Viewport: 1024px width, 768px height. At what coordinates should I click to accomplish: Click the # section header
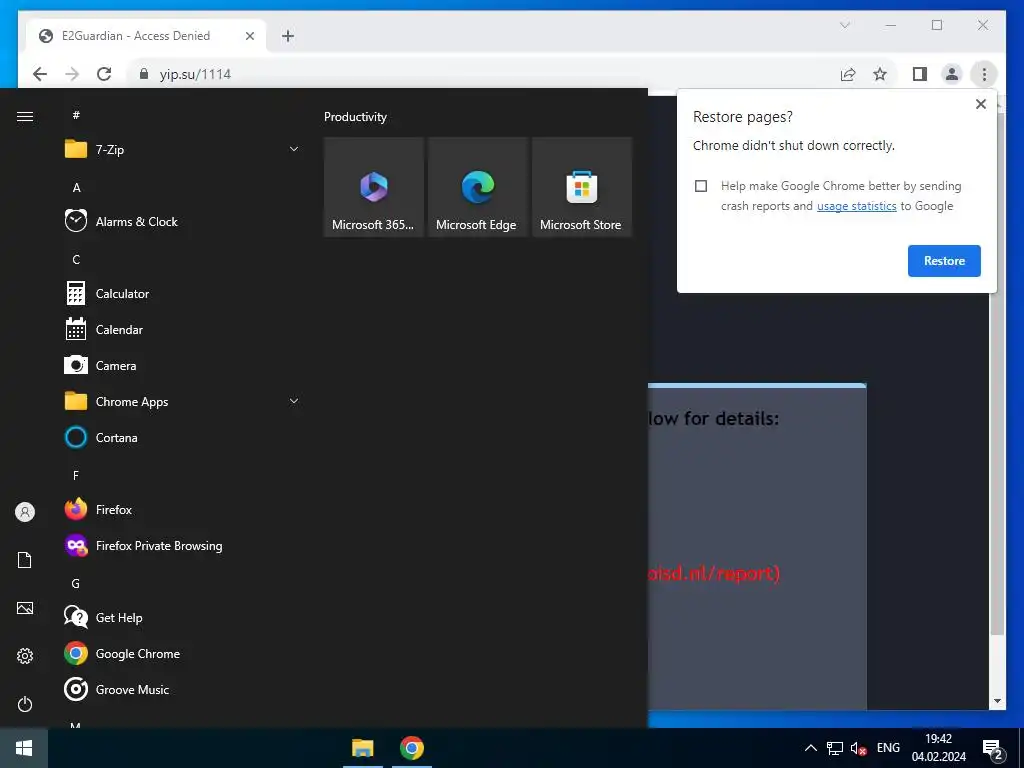click(76, 115)
